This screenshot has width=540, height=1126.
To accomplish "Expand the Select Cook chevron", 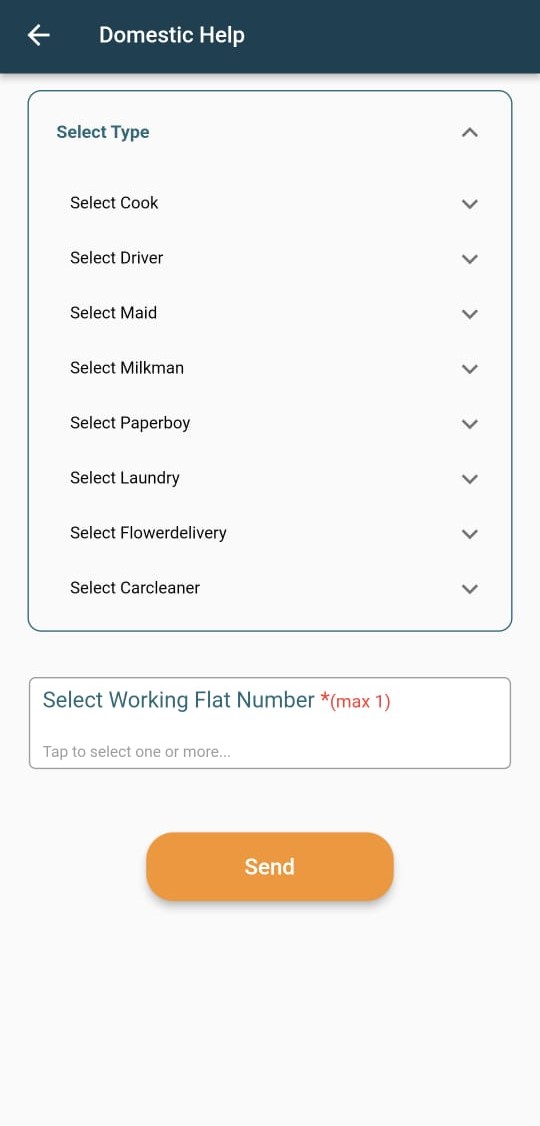I will tap(470, 204).
